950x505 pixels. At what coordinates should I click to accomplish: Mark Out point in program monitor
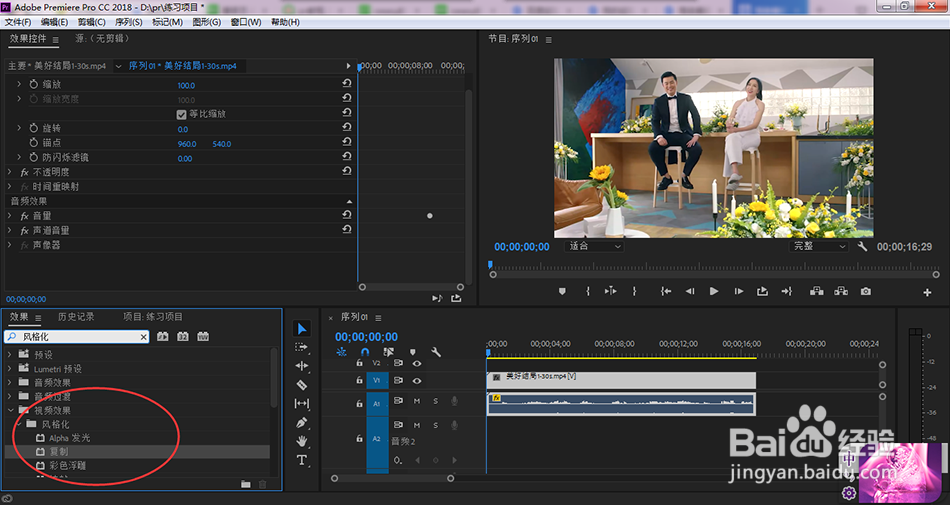634,291
